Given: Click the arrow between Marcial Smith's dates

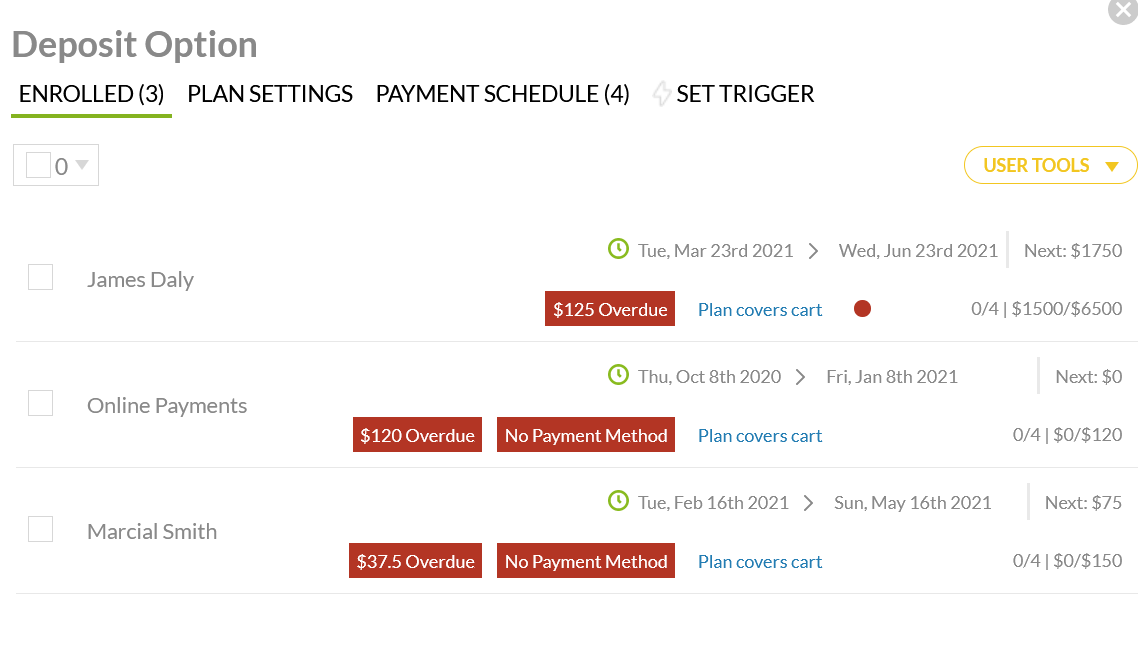Looking at the screenshot, I should [x=809, y=503].
